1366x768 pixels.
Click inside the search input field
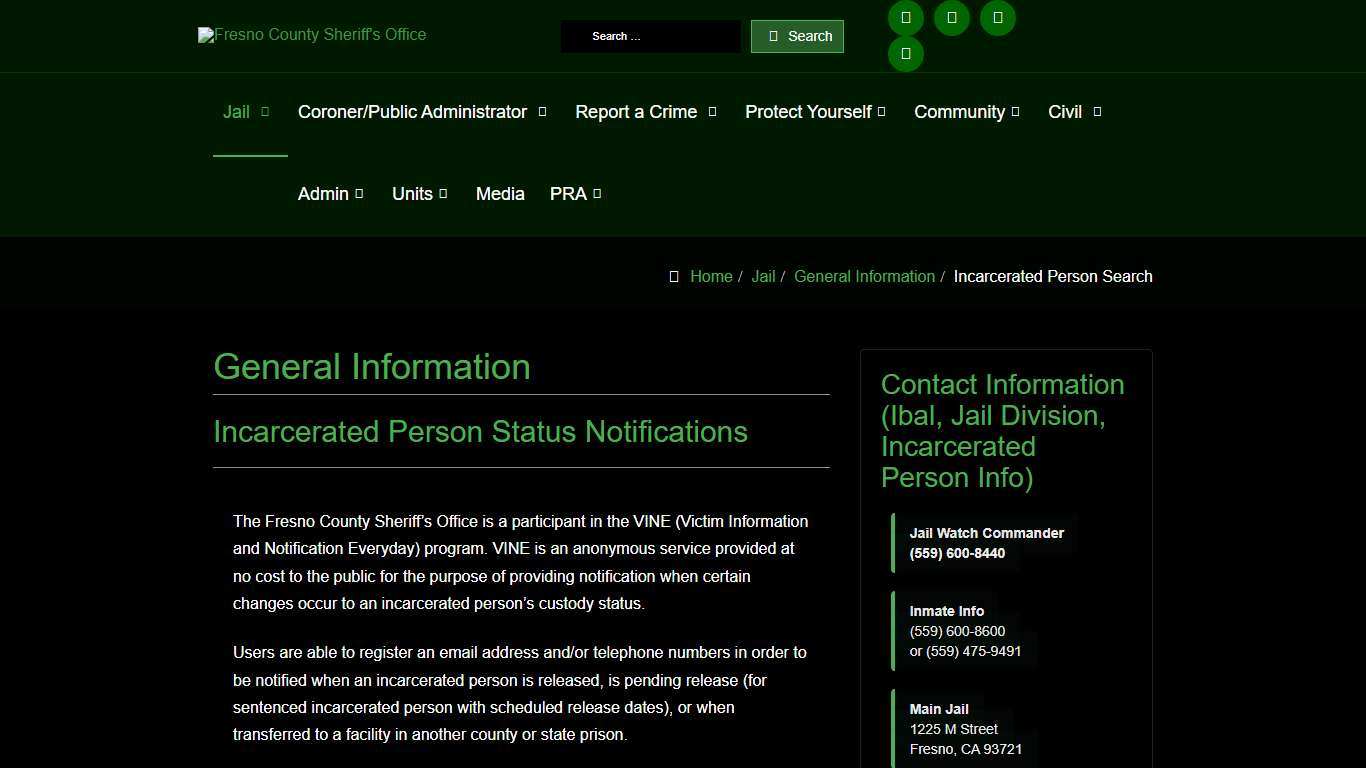point(651,36)
